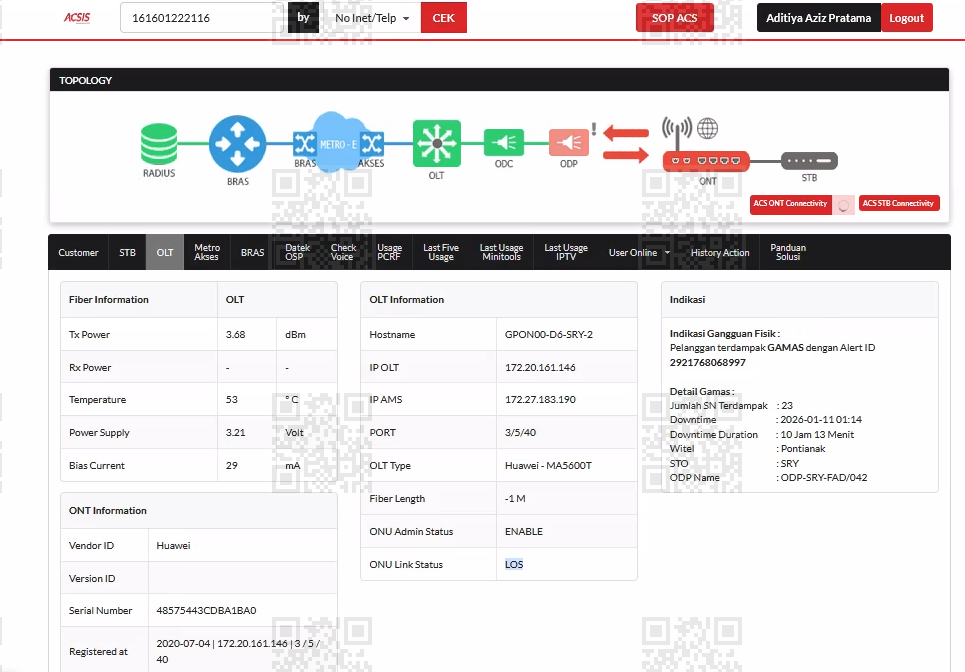Image resolution: width=965 pixels, height=672 pixels.
Task: Open the Datek OSP tab
Action: click(297, 252)
